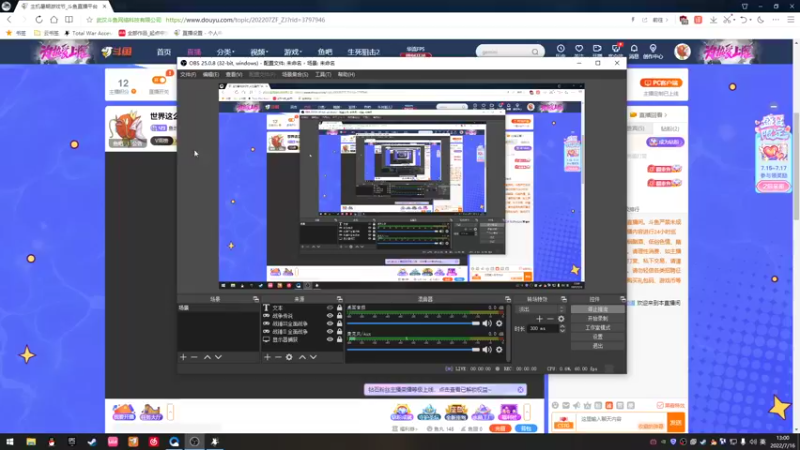Move scene down in OBS Scenes panel
Screen dimensions: 800x450
click(x=218, y=357)
